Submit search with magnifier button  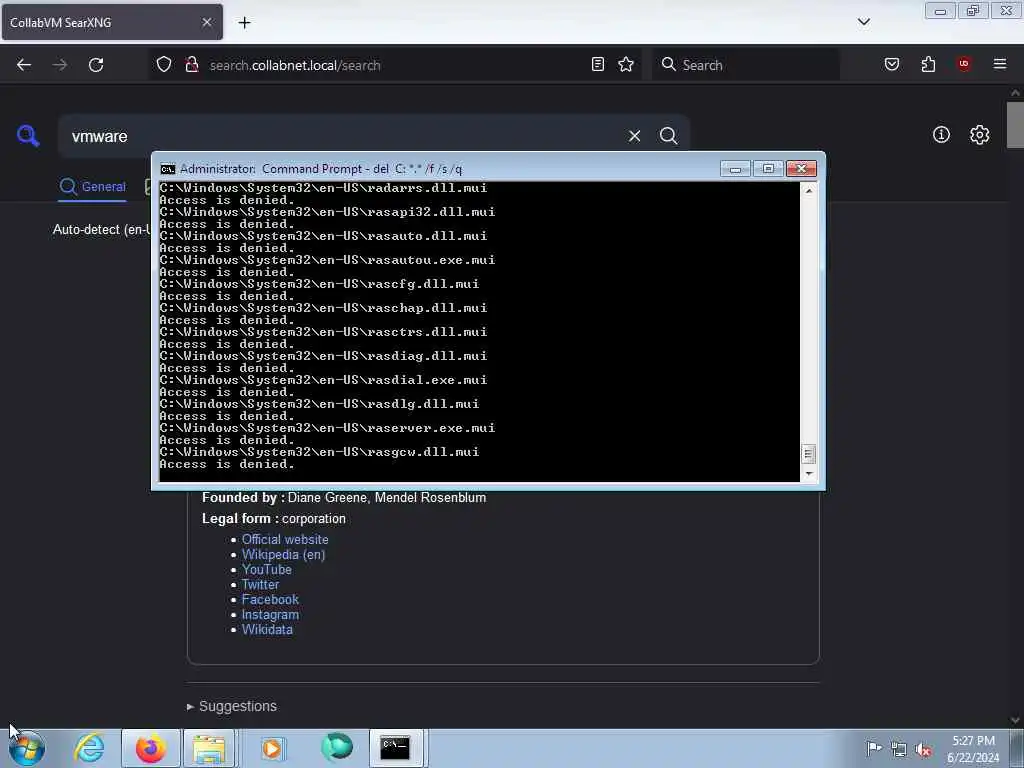[669, 136]
